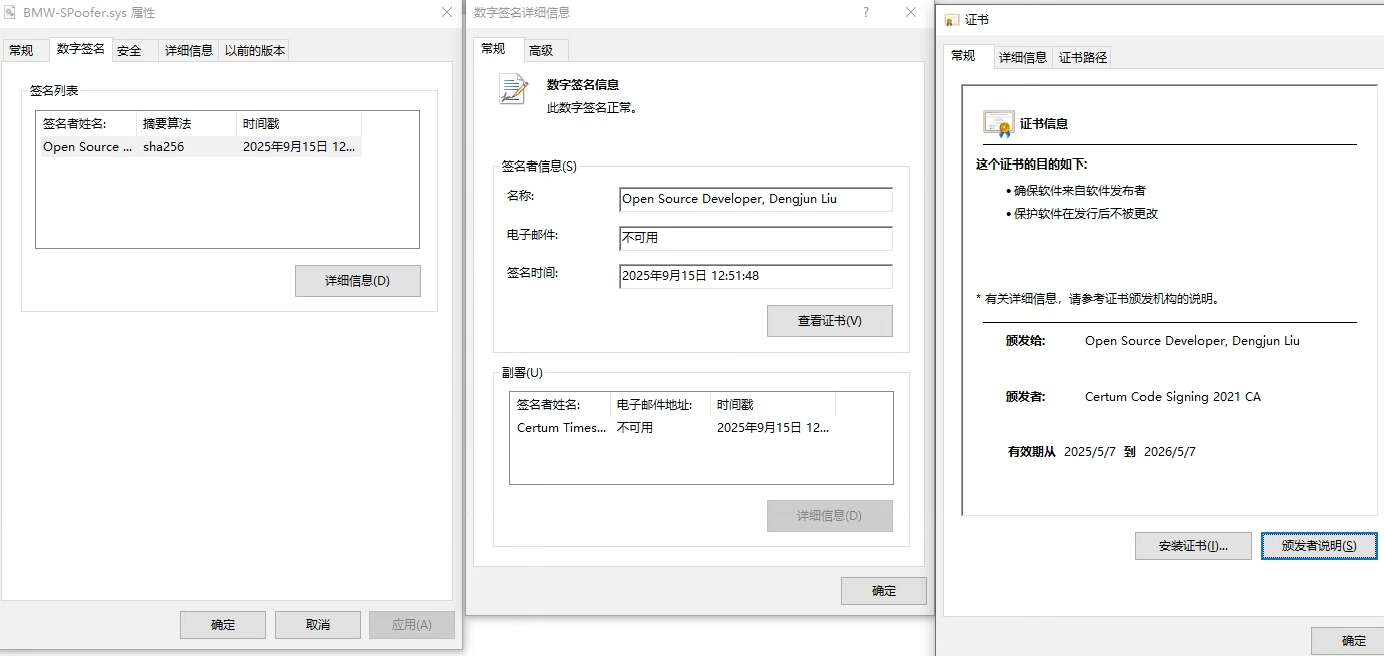Click 确定 in signature details dialog

884,591
